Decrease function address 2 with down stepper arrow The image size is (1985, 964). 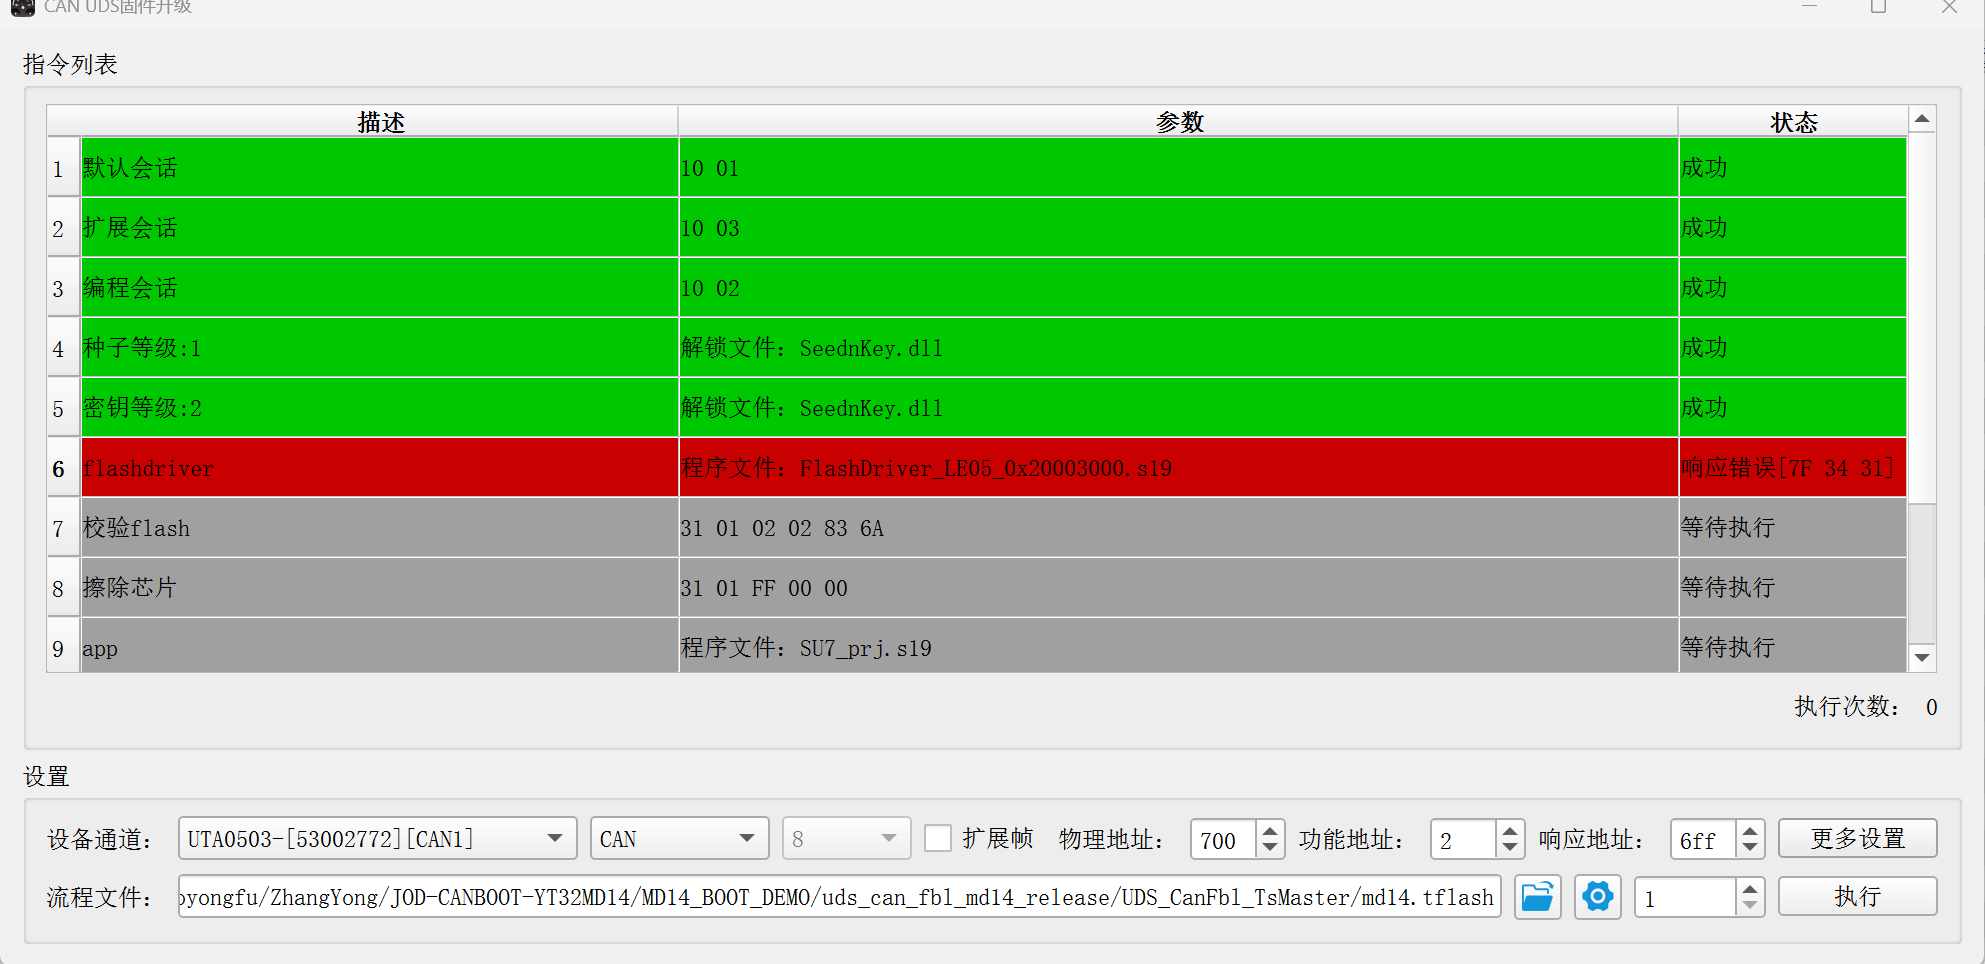[1509, 847]
